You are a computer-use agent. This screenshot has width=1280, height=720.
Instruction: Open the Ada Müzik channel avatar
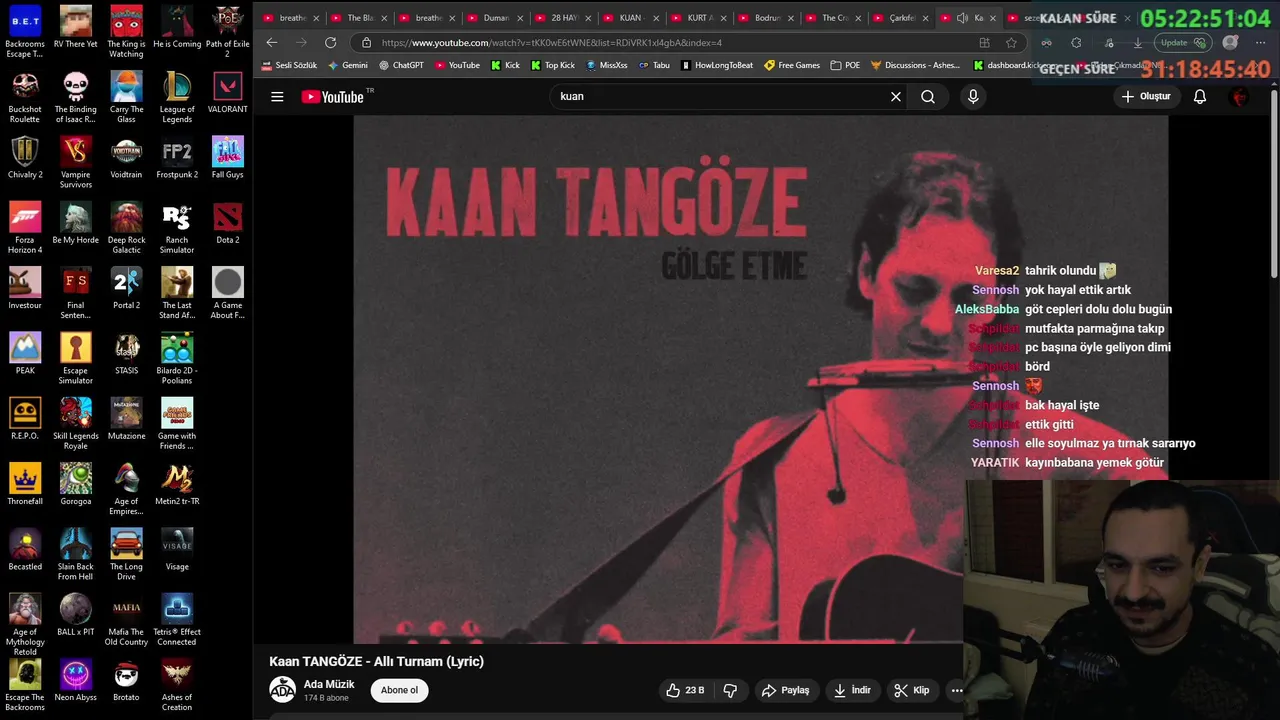(283, 690)
